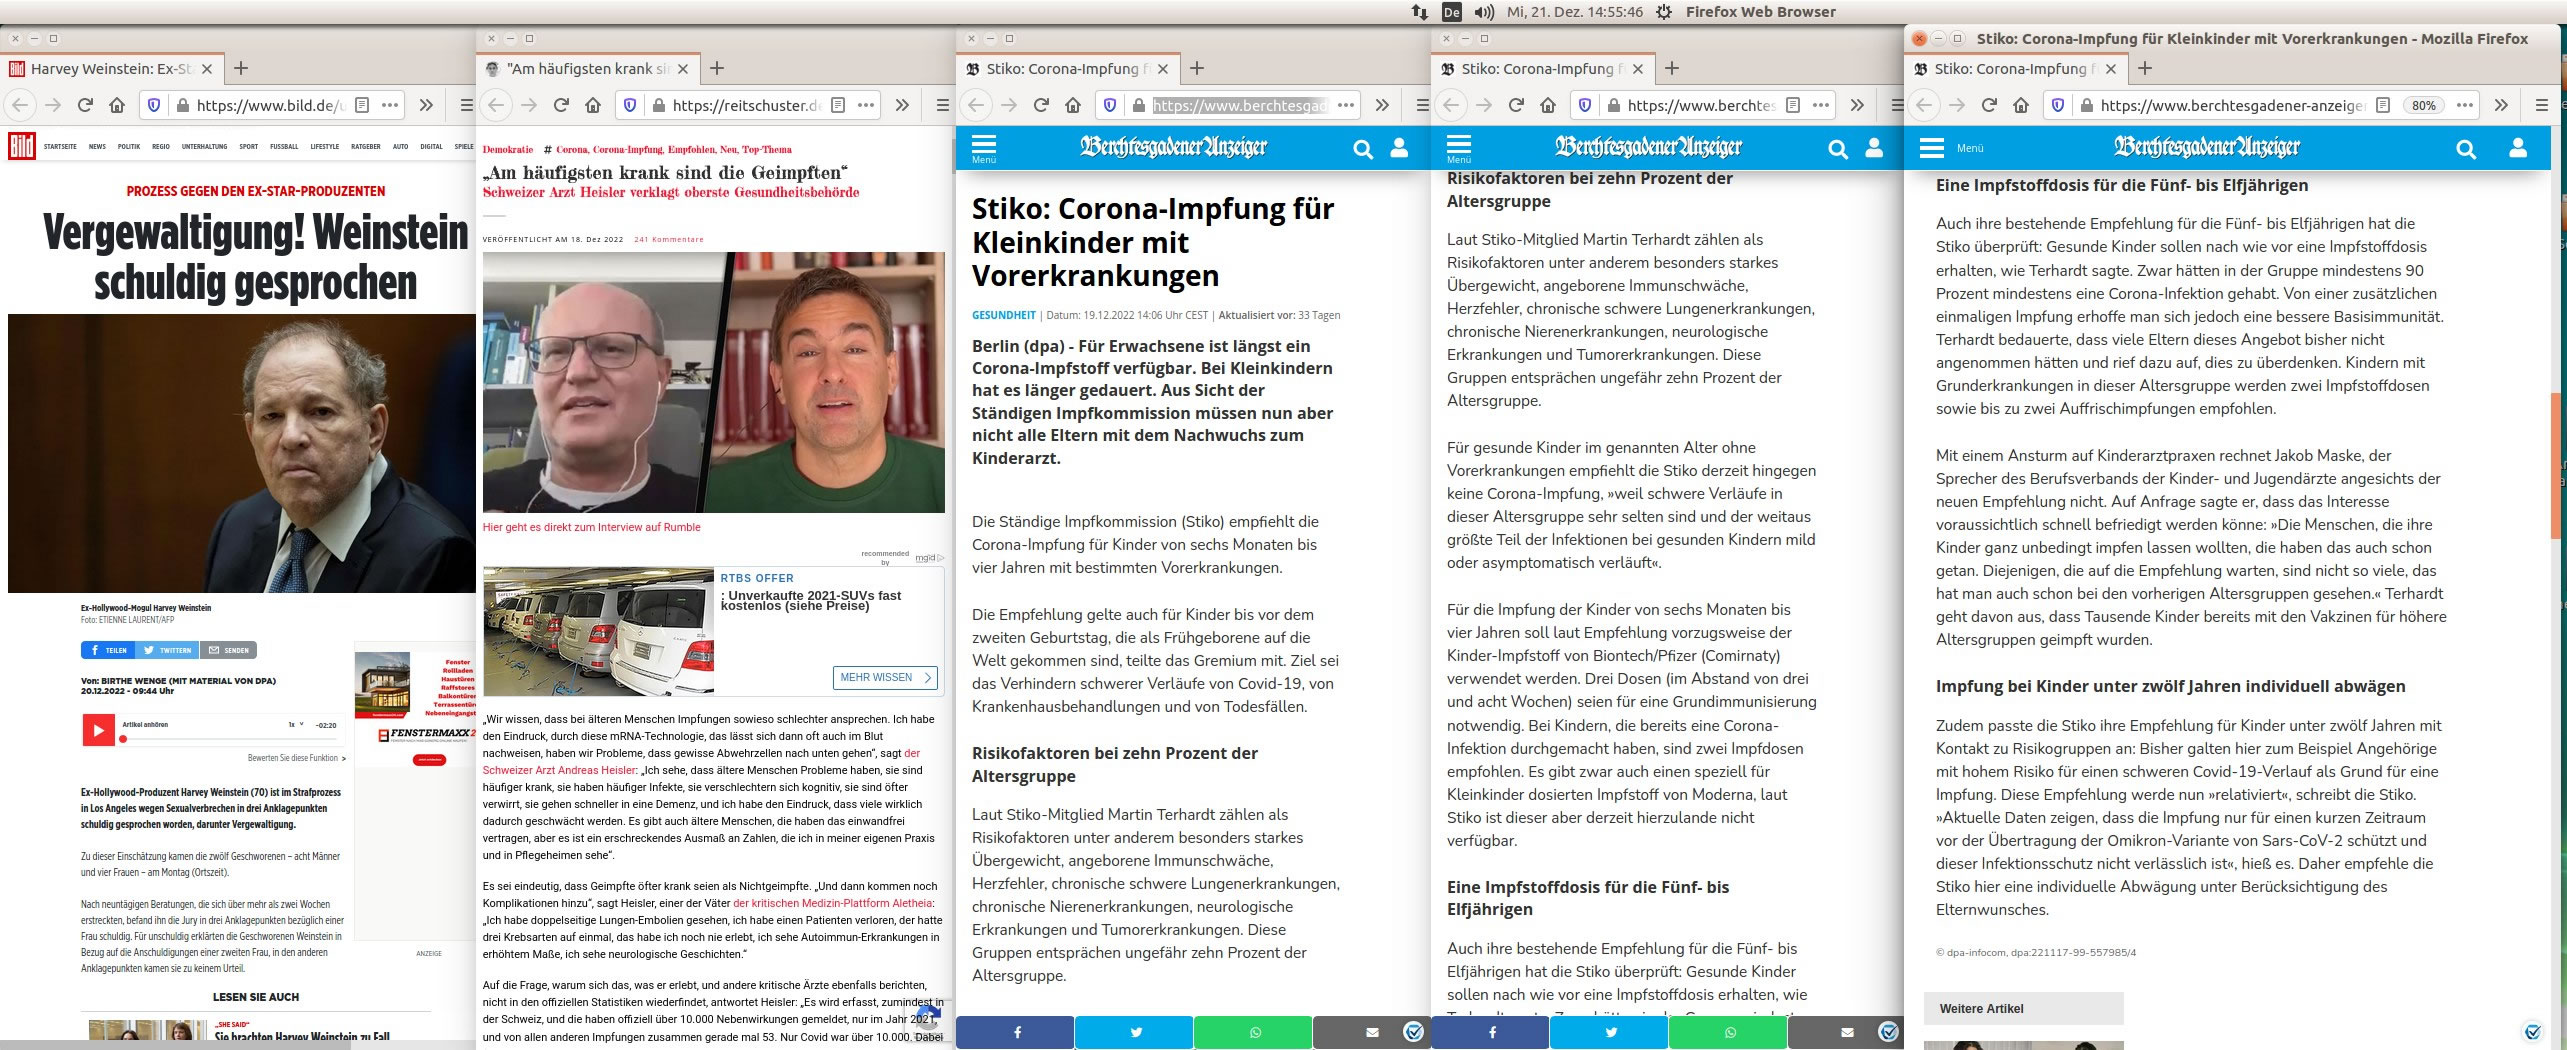Click the back arrow in Reitschuster window
The width and height of the screenshot is (2567, 1050).
click(x=497, y=105)
